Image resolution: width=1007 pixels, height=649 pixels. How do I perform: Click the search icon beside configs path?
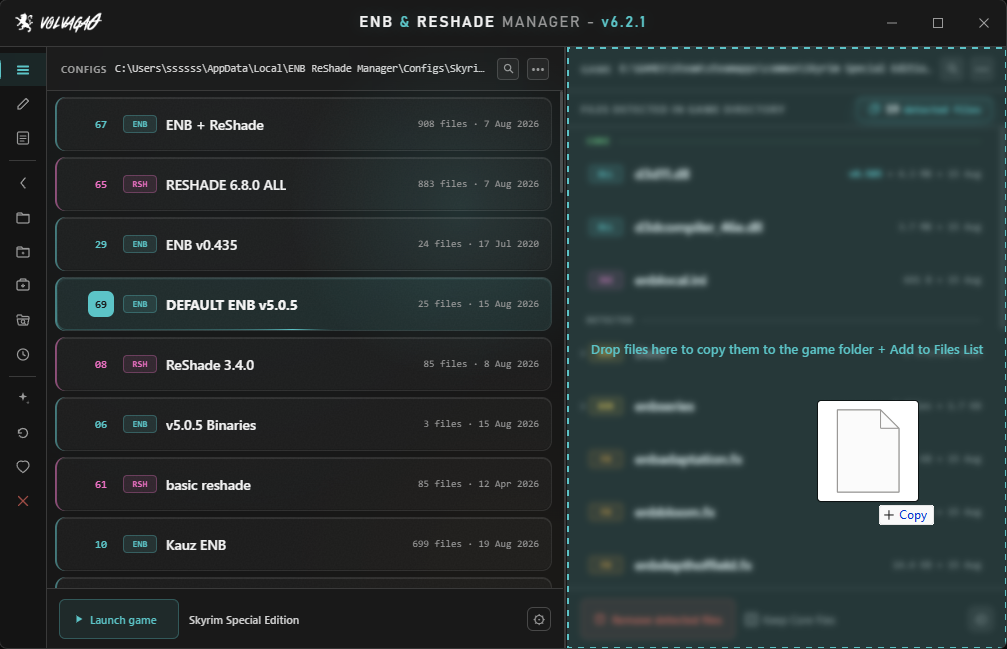coord(508,69)
